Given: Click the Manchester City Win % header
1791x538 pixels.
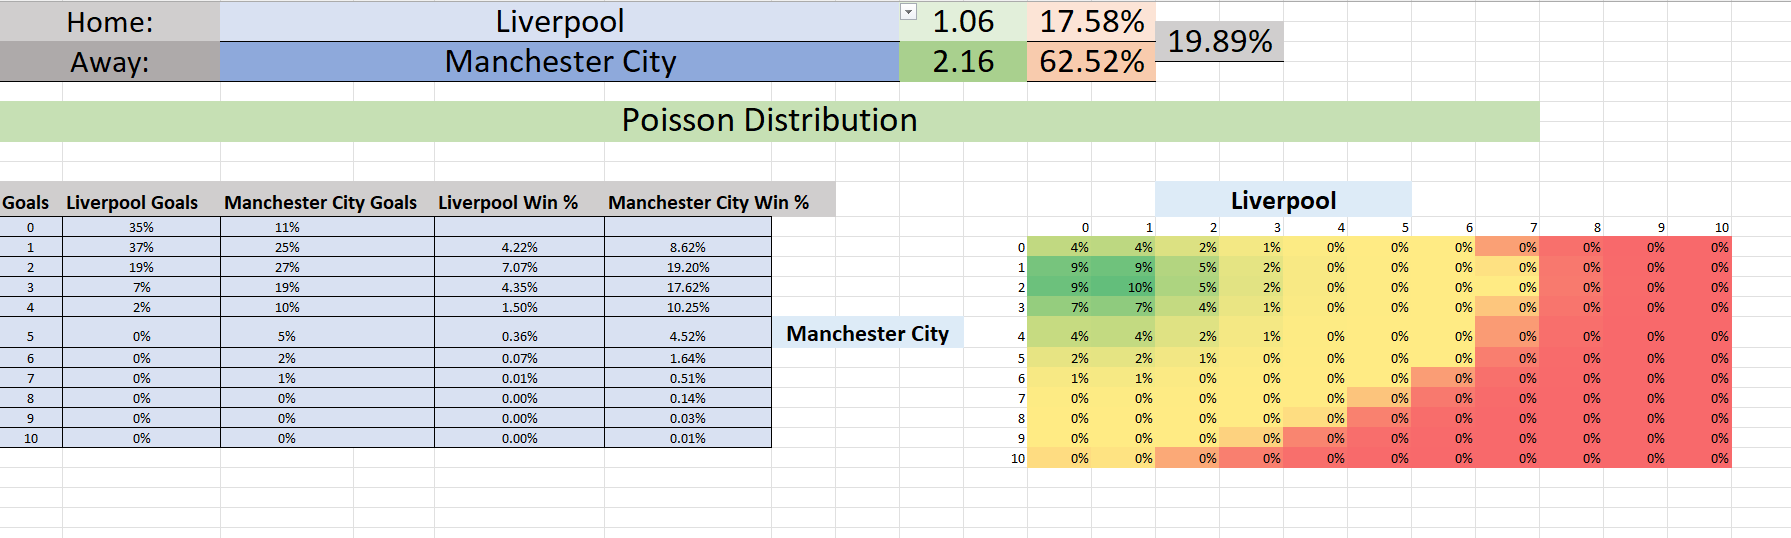Looking at the screenshot, I should point(708,203).
